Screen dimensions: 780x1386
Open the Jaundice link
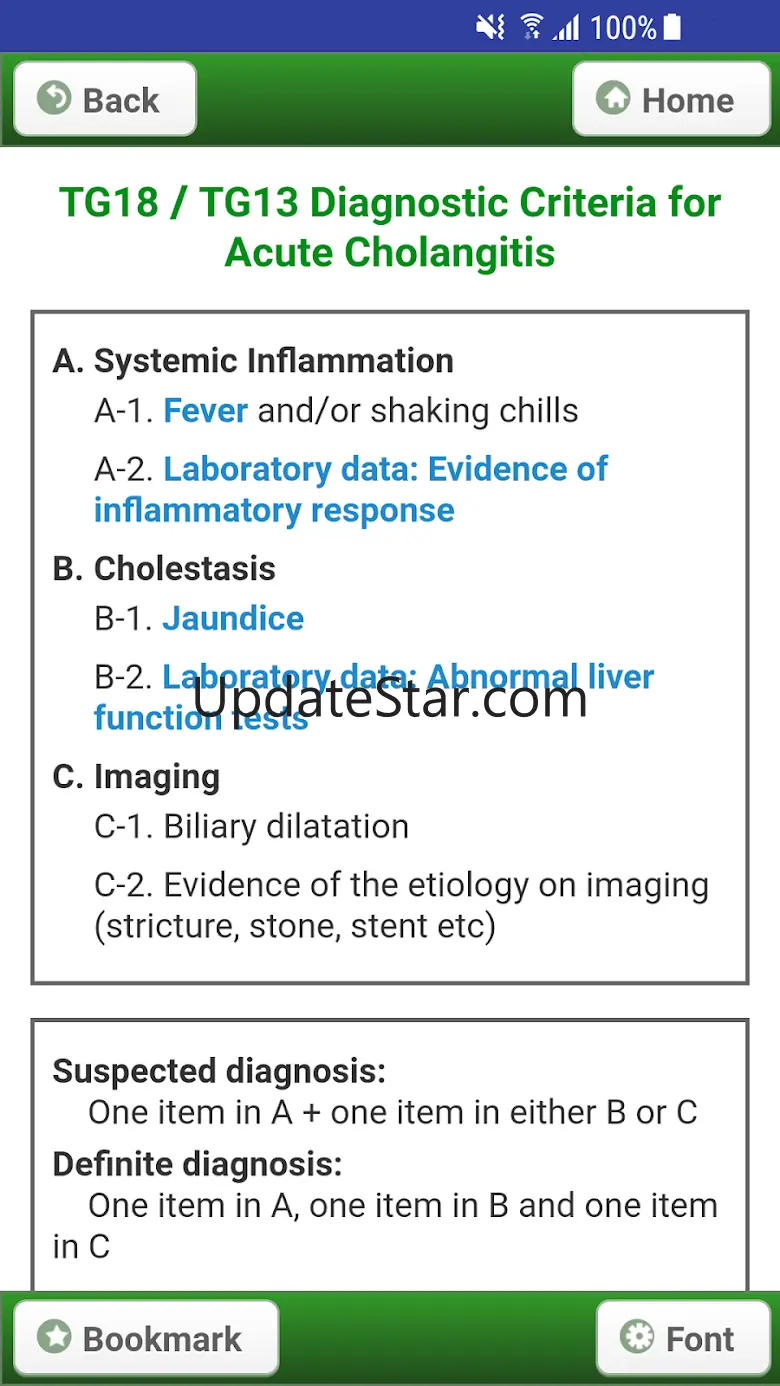233,618
